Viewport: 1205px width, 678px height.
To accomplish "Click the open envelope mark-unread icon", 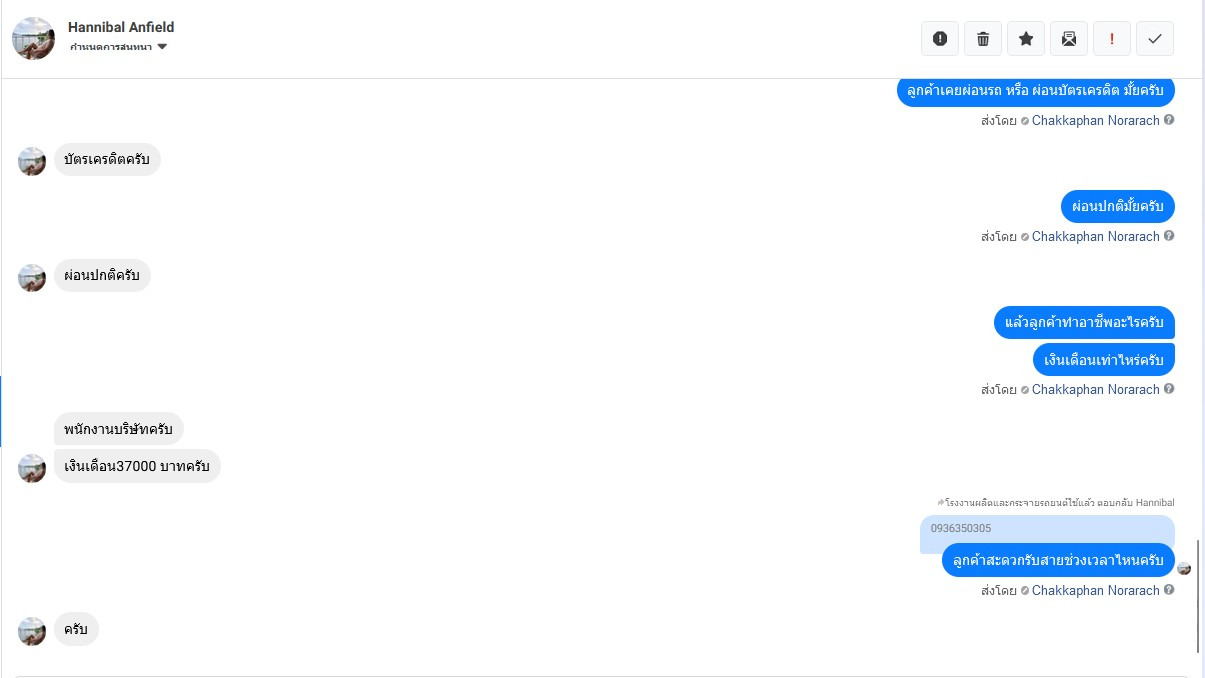I will pos(1069,39).
